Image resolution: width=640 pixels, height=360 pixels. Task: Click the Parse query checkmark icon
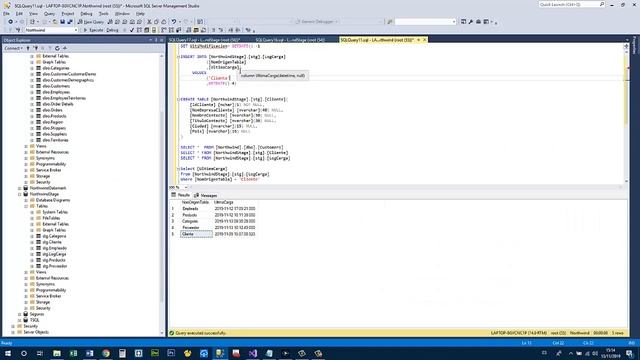(131, 30)
